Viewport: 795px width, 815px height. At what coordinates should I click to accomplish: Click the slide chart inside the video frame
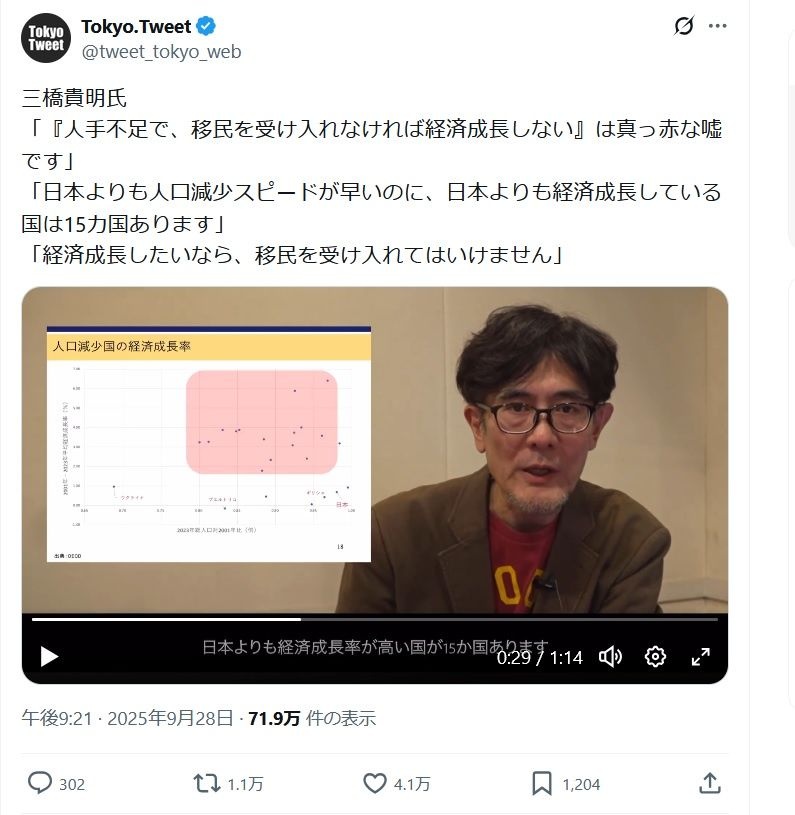tap(209, 444)
